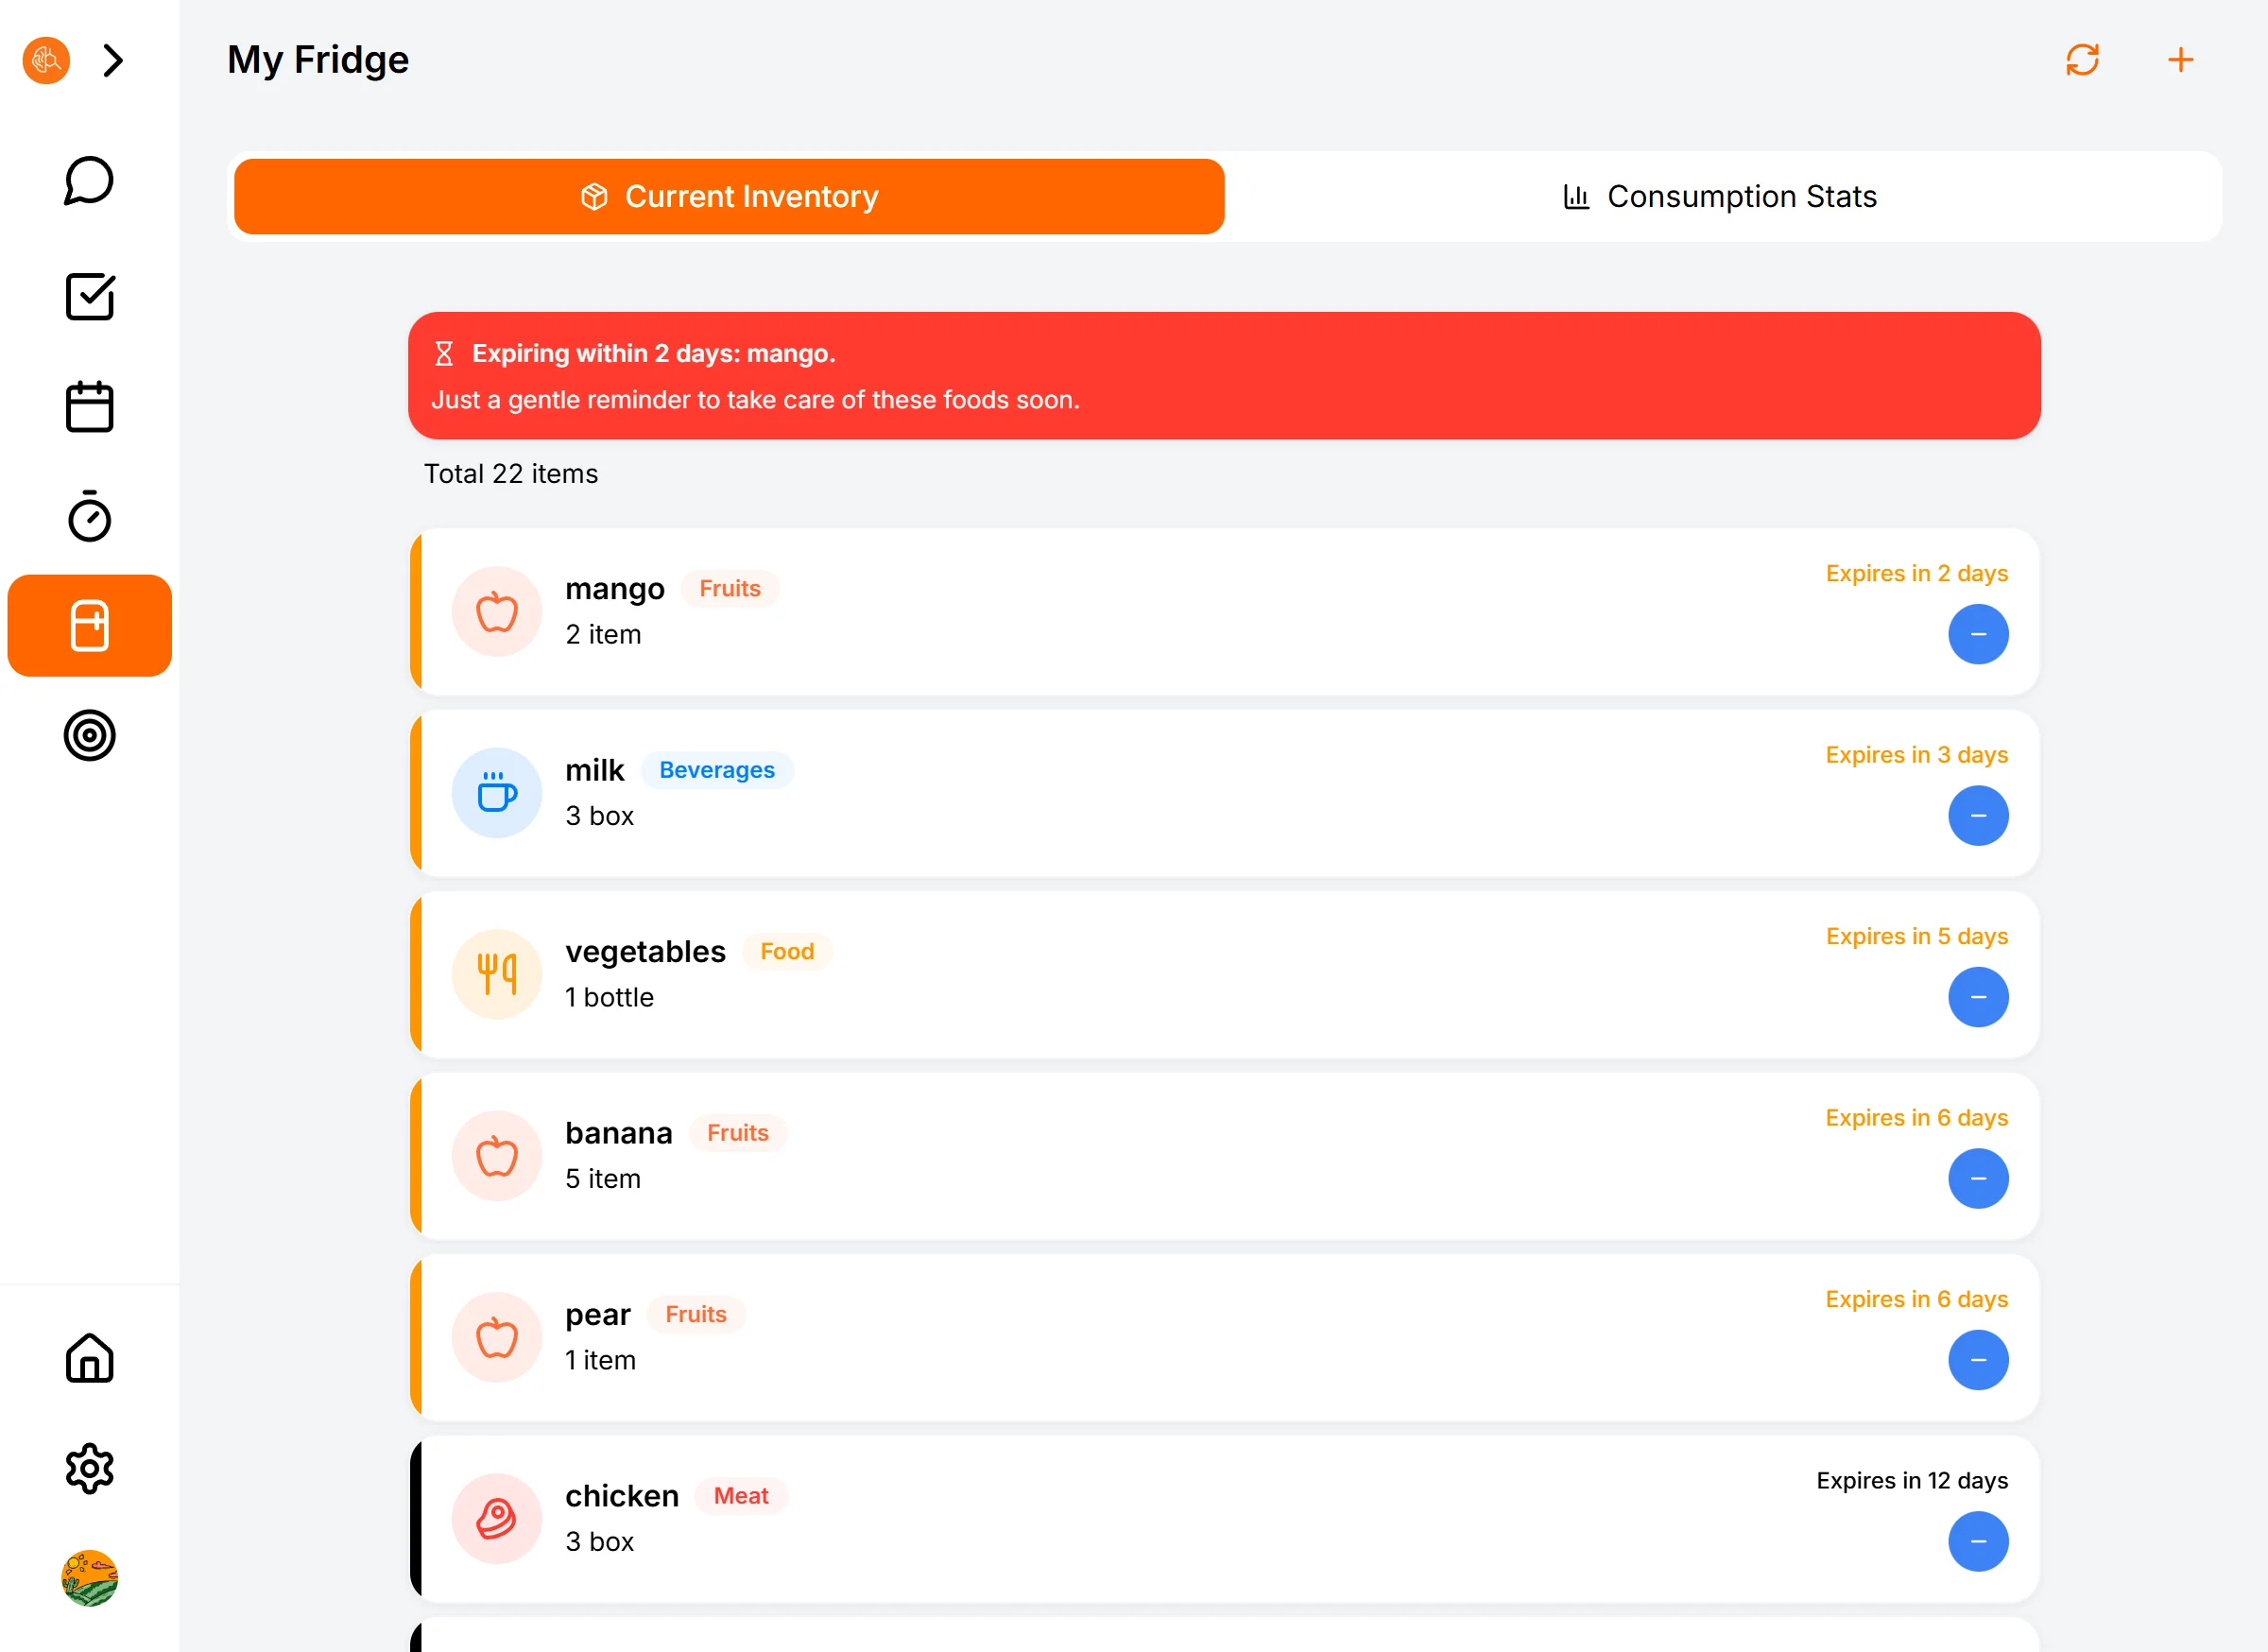Open the calendar sidebar icon
This screenshot has width=2268, height=1652.
point(89,407)
